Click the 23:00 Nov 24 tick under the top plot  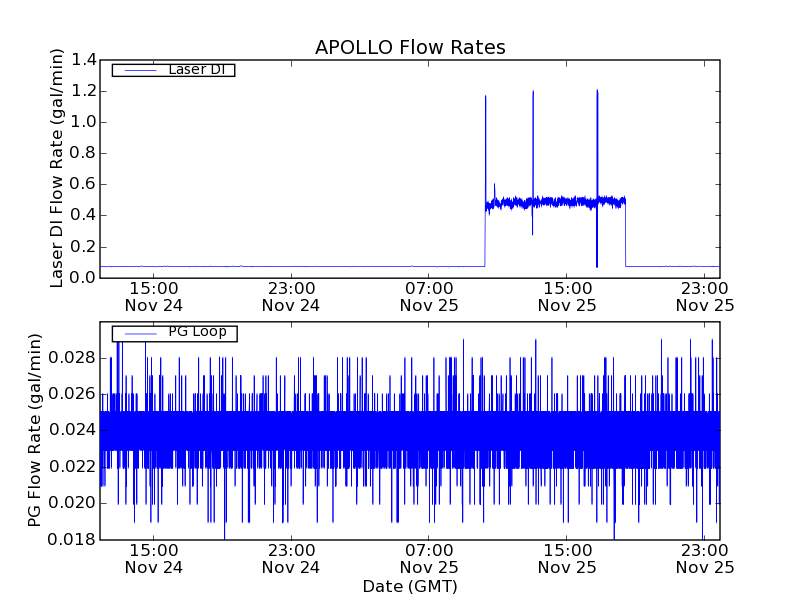tap(291, 296)
